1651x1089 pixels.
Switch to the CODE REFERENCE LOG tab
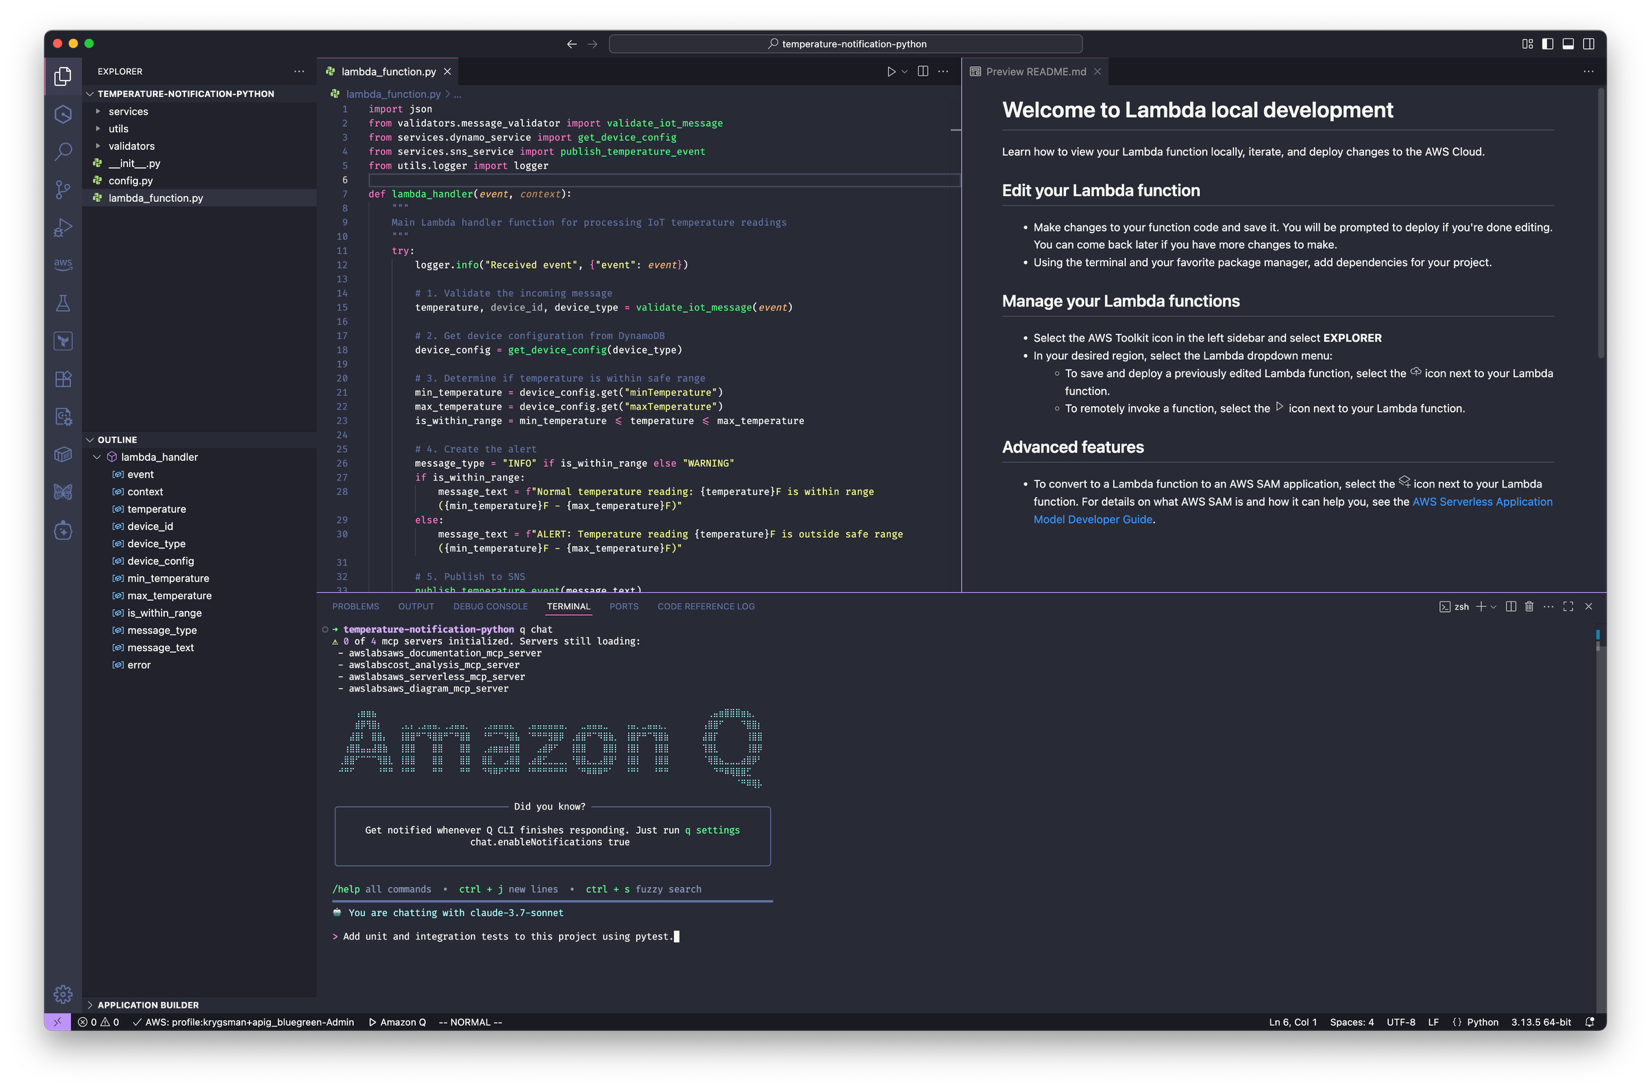tap(706, 607)
